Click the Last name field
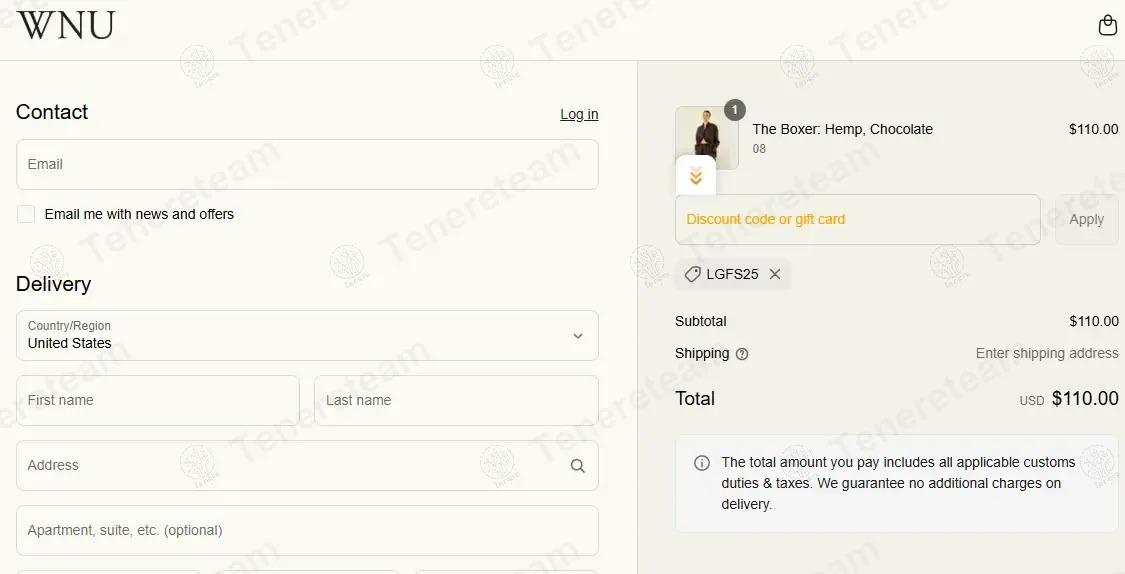Image resolution: width=1125 pixels, height=574 pixels. click(x=456, y=400)
